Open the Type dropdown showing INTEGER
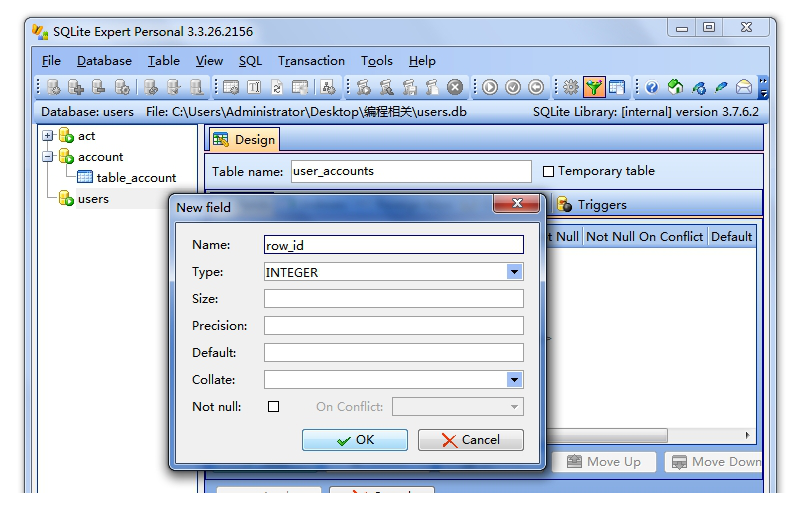 tap(514, 272)
